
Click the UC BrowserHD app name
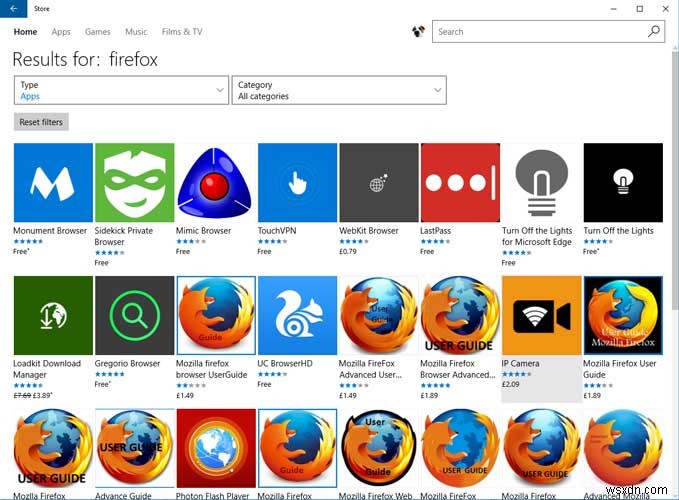285,363
